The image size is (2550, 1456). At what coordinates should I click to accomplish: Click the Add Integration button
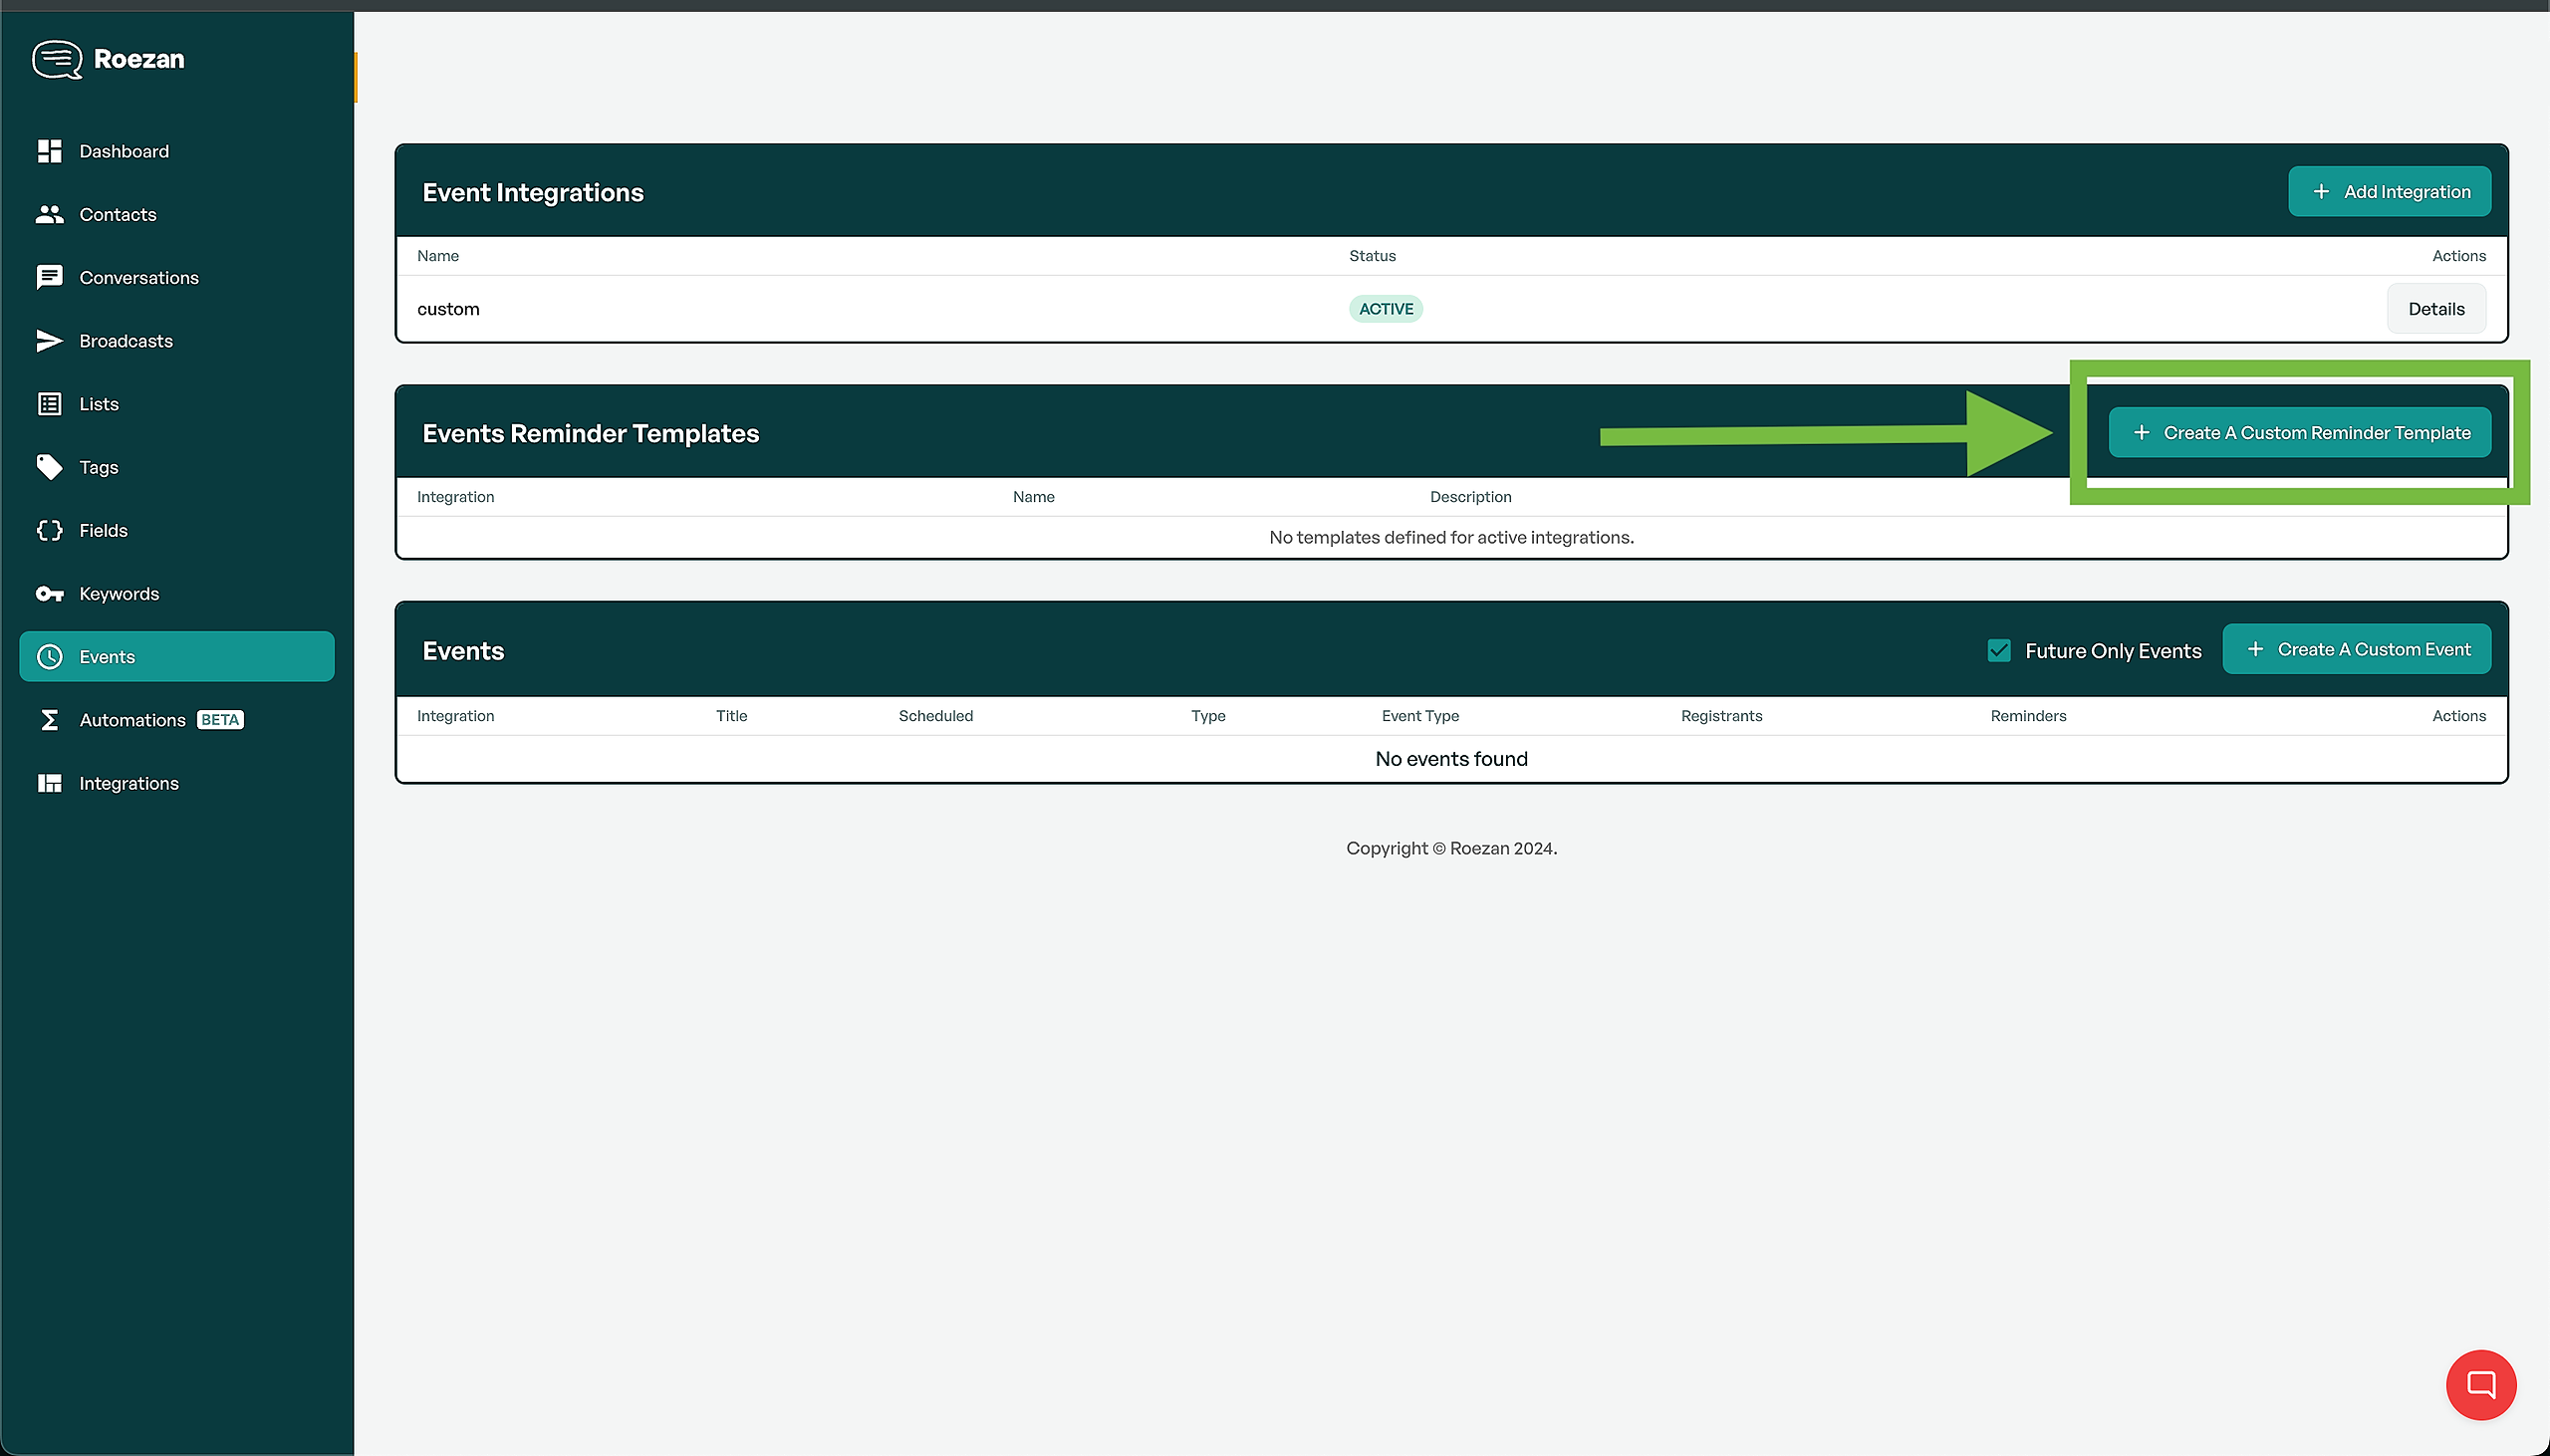coord(2389,192)
